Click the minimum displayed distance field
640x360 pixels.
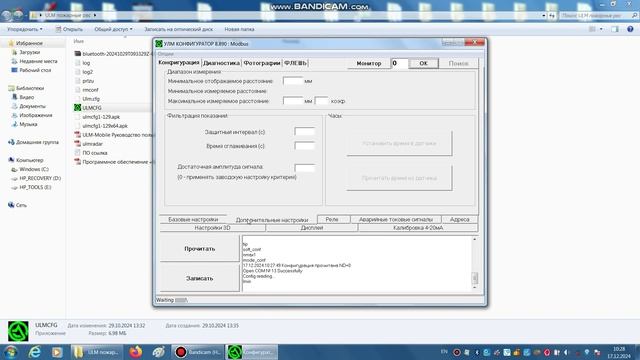click(x=293, y=81)
